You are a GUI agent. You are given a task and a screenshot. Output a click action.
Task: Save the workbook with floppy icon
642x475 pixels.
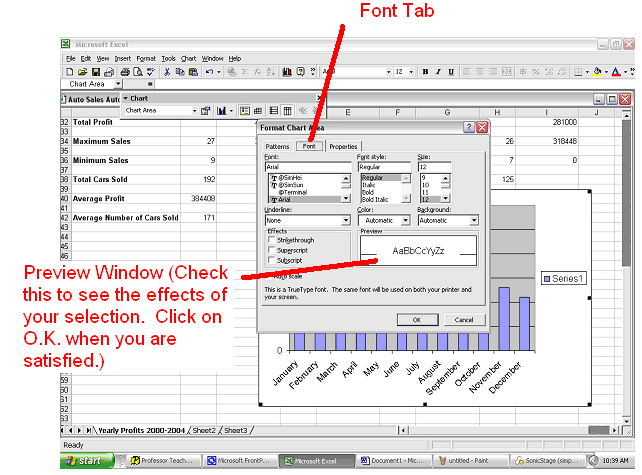tap(96, 72)
